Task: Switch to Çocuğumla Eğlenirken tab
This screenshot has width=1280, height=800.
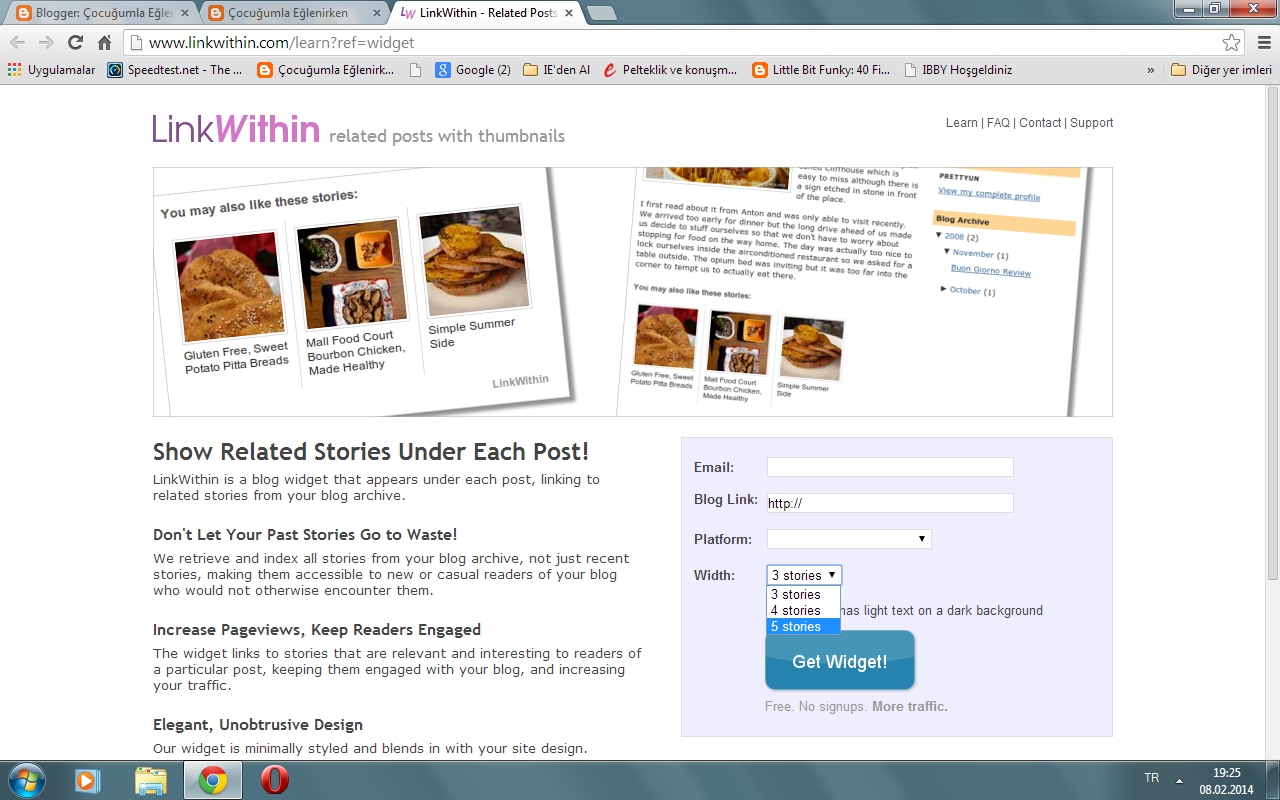Action: tap(296, 14)
